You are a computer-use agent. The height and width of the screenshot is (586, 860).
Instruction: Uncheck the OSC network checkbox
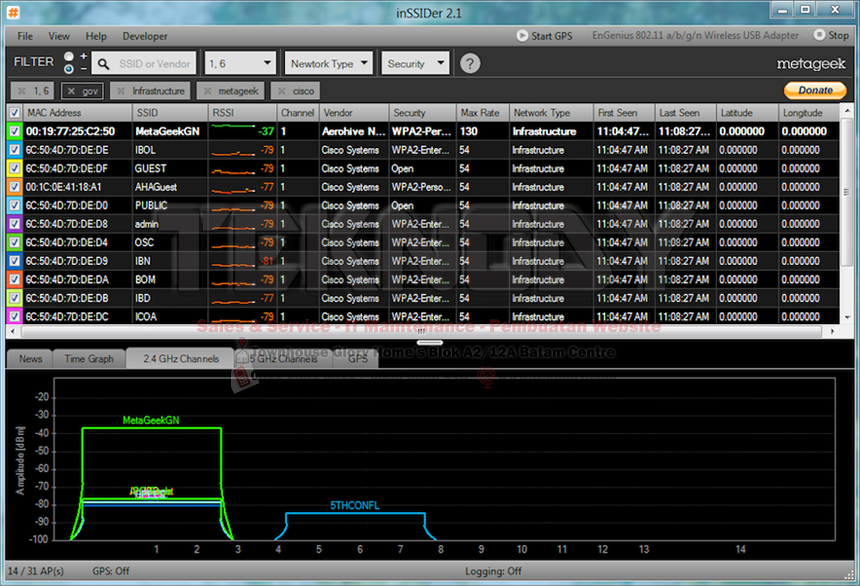tap(14, 243)
